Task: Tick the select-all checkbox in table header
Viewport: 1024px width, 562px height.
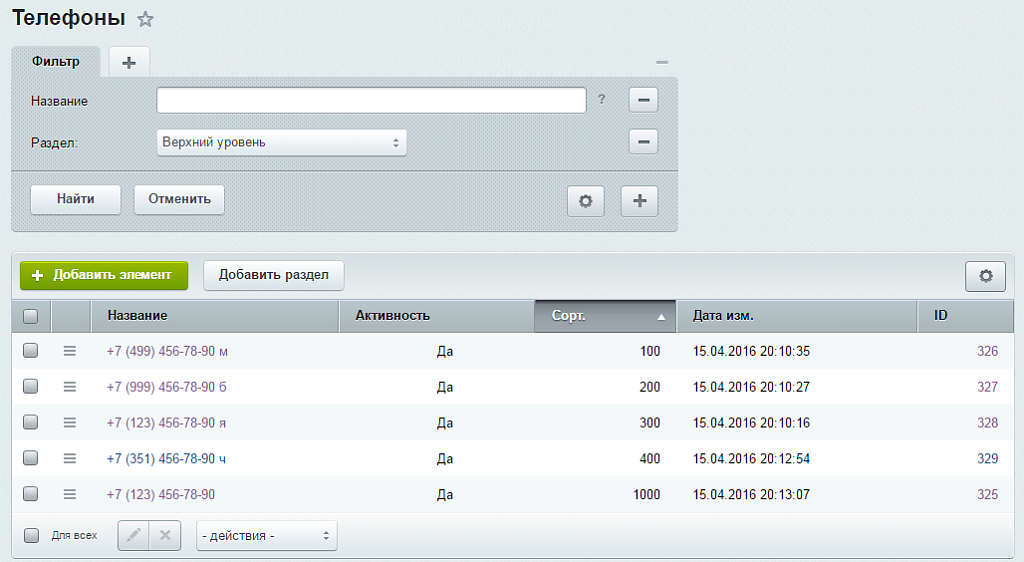Action: tap(30, 316)
